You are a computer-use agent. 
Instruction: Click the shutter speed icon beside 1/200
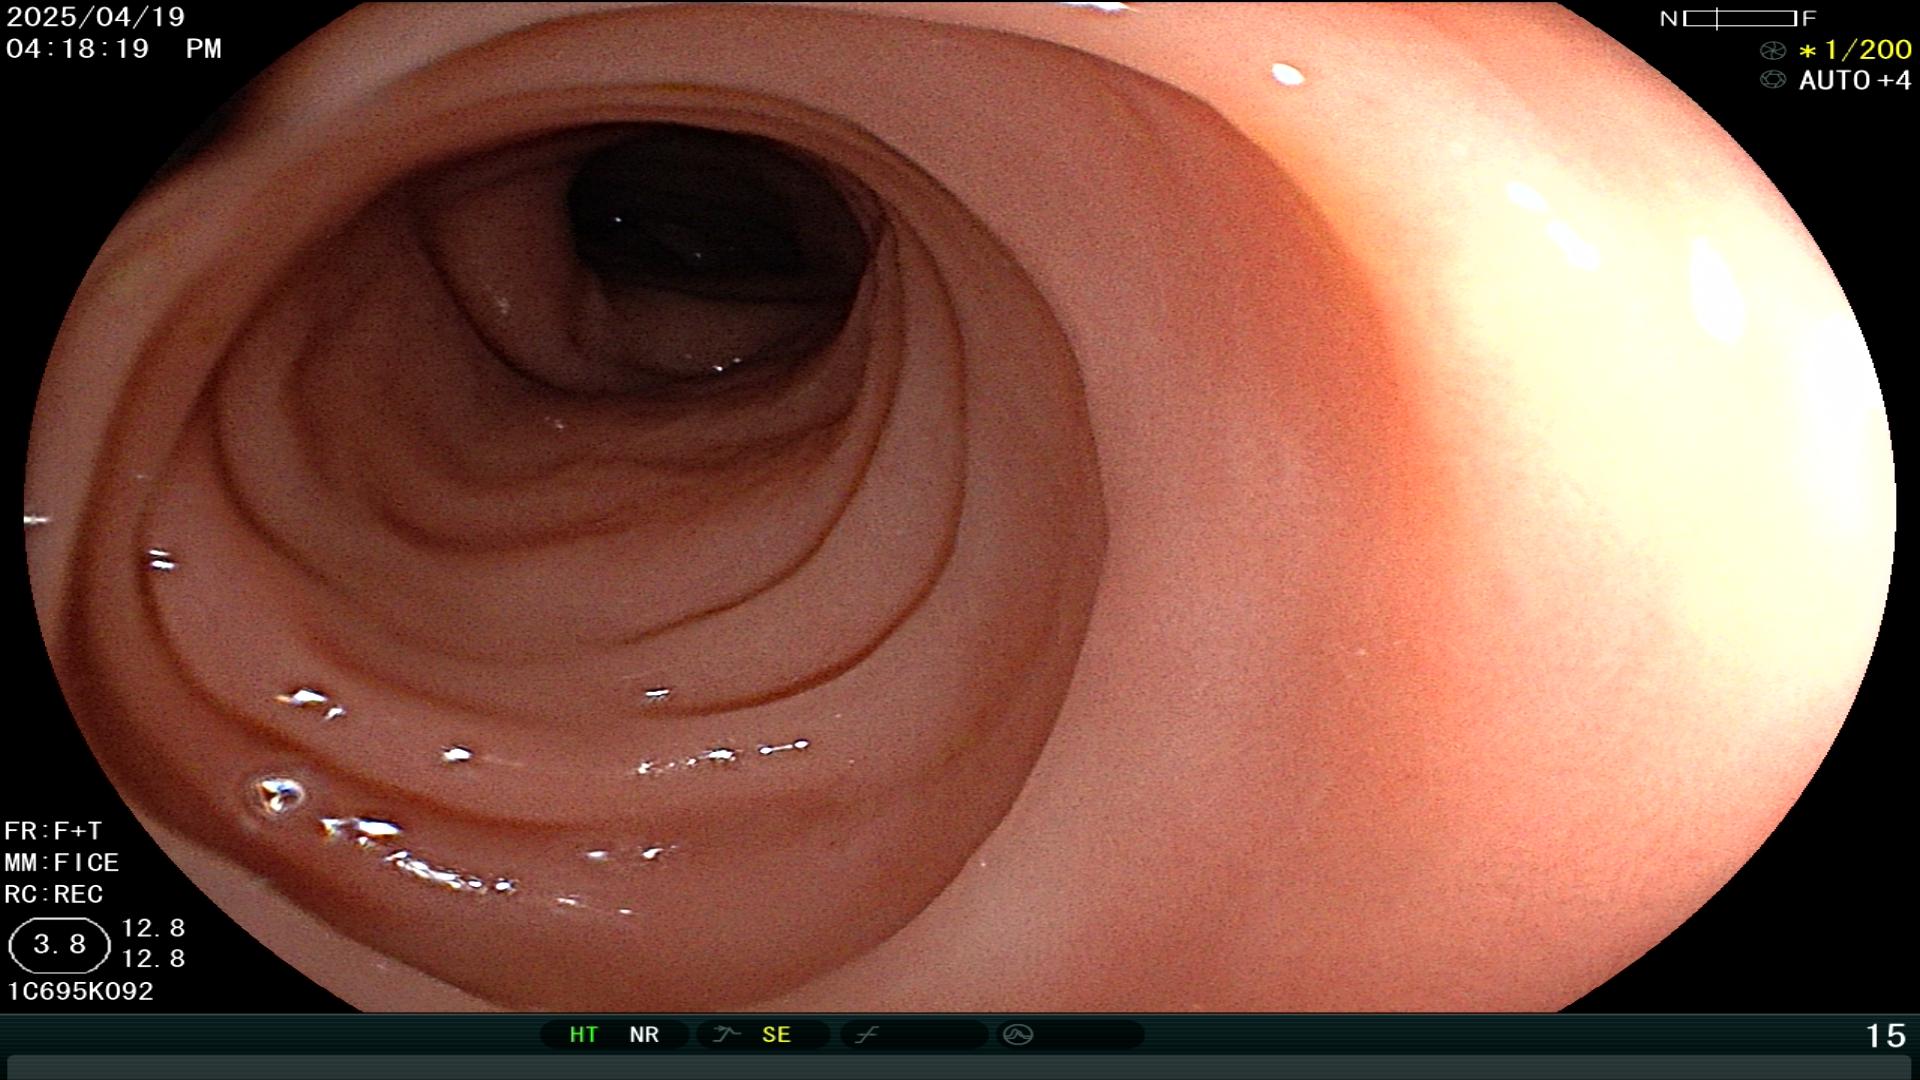[1772, 50]
